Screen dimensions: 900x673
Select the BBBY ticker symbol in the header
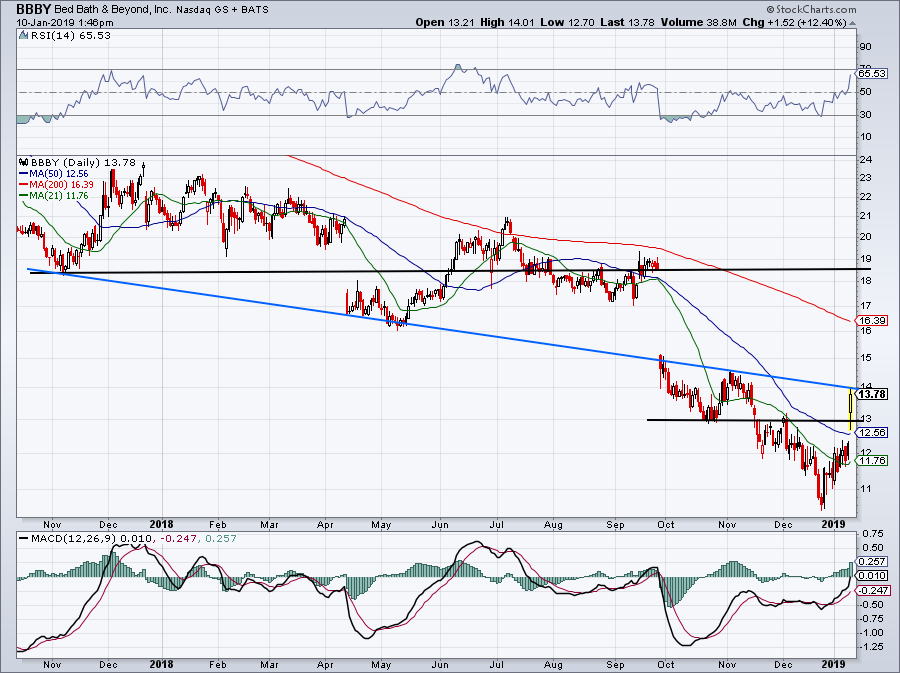tap(34, 9)
